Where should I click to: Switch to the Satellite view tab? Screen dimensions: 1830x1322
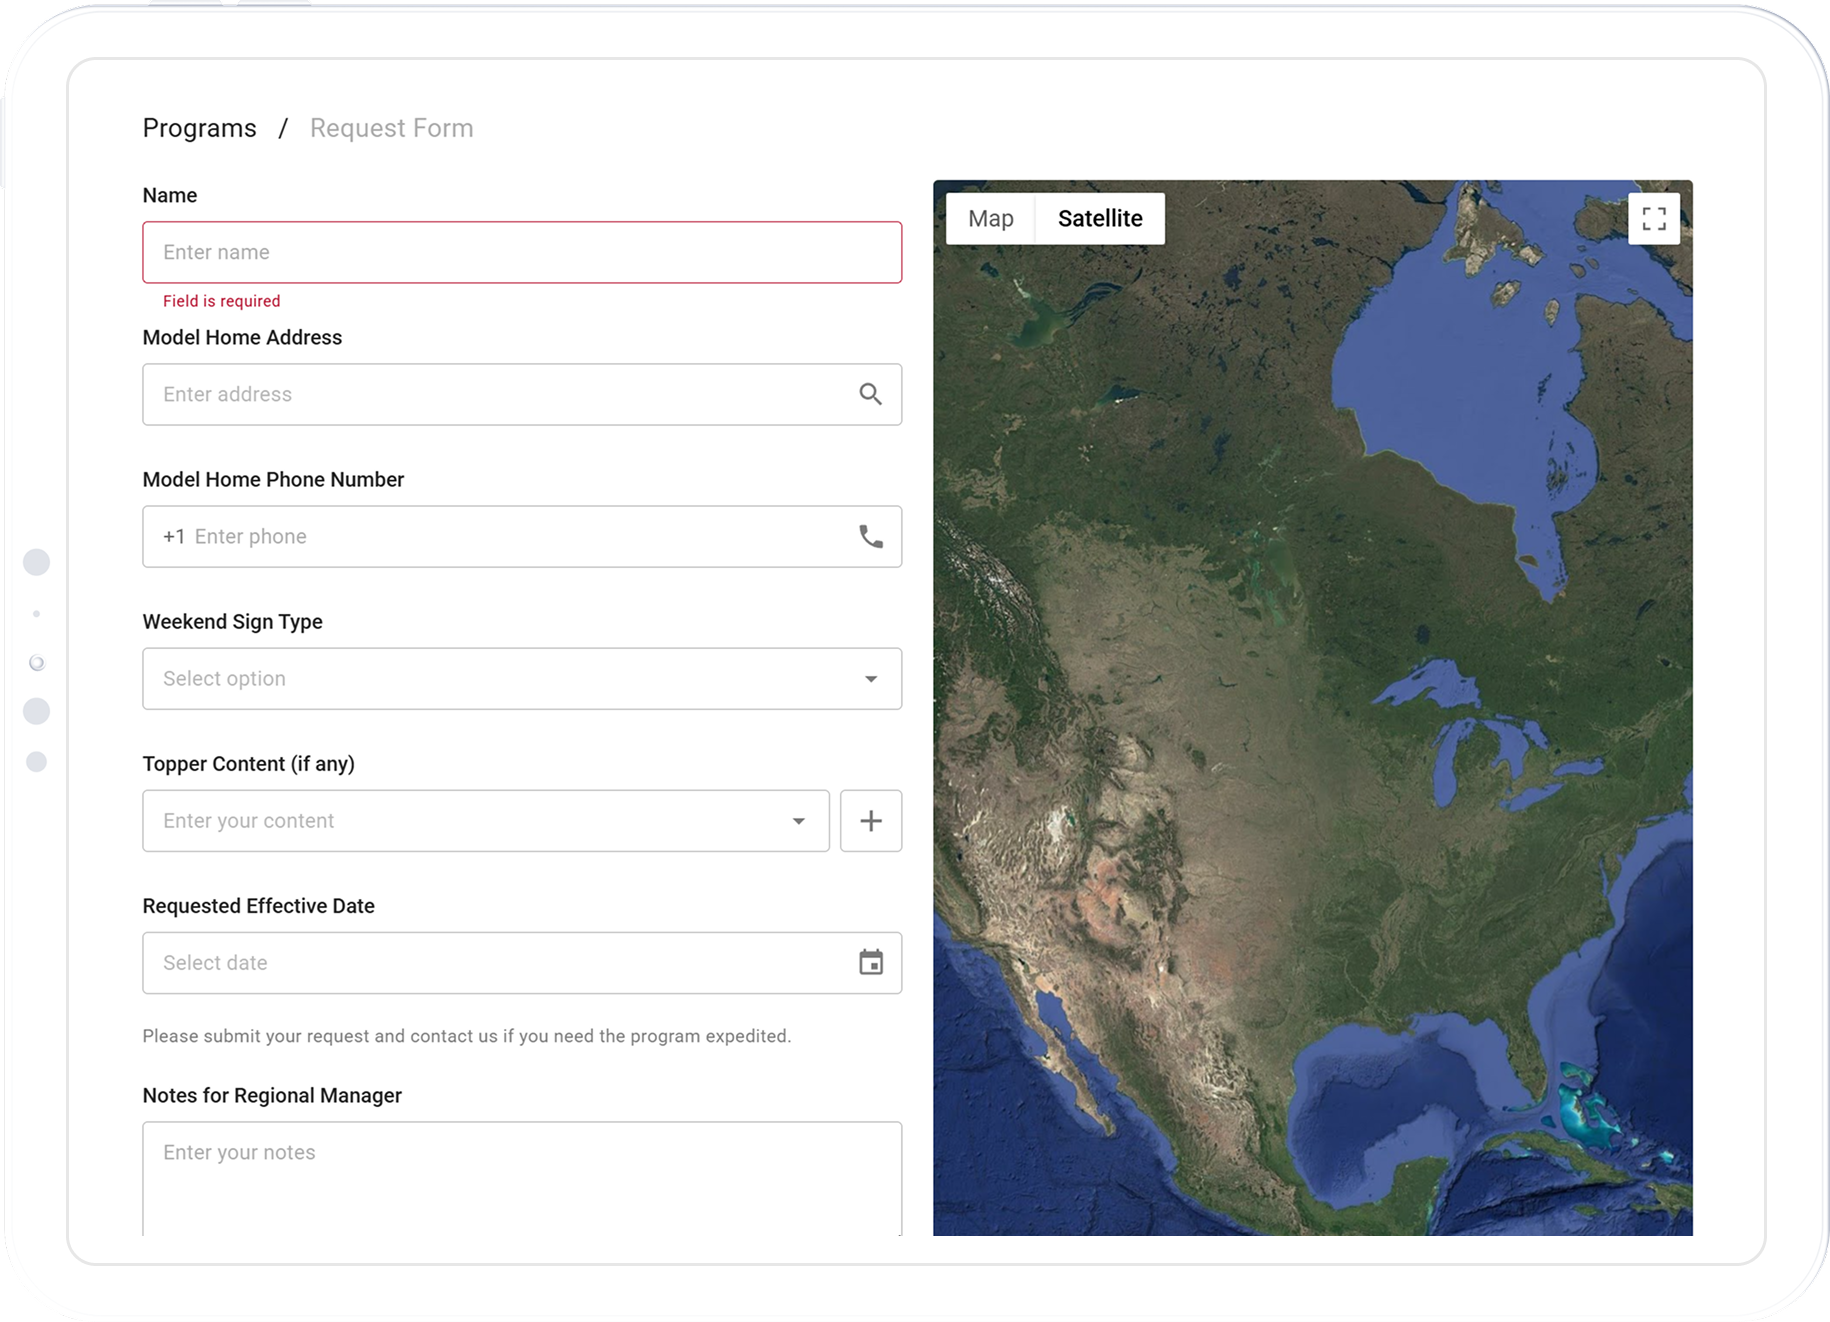click(x=1099, y=218)
